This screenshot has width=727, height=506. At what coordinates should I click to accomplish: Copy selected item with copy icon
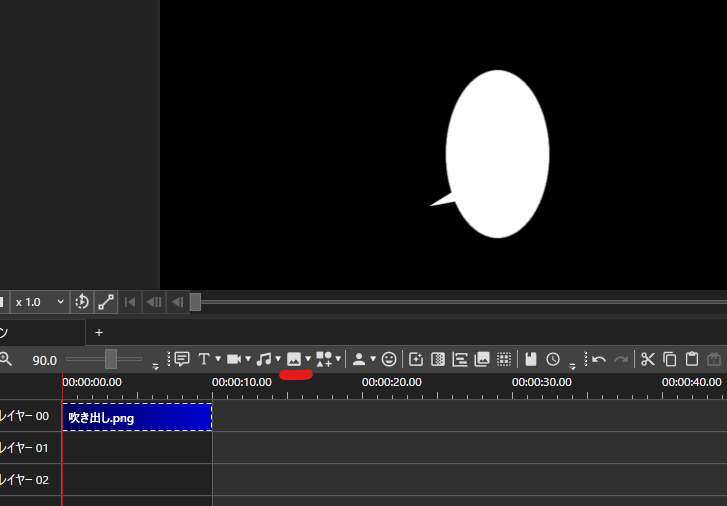point(670,359)
